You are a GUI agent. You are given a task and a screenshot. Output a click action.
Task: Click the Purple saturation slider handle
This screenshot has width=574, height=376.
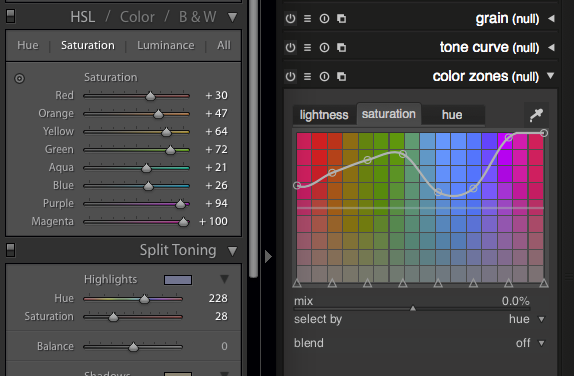180,204
